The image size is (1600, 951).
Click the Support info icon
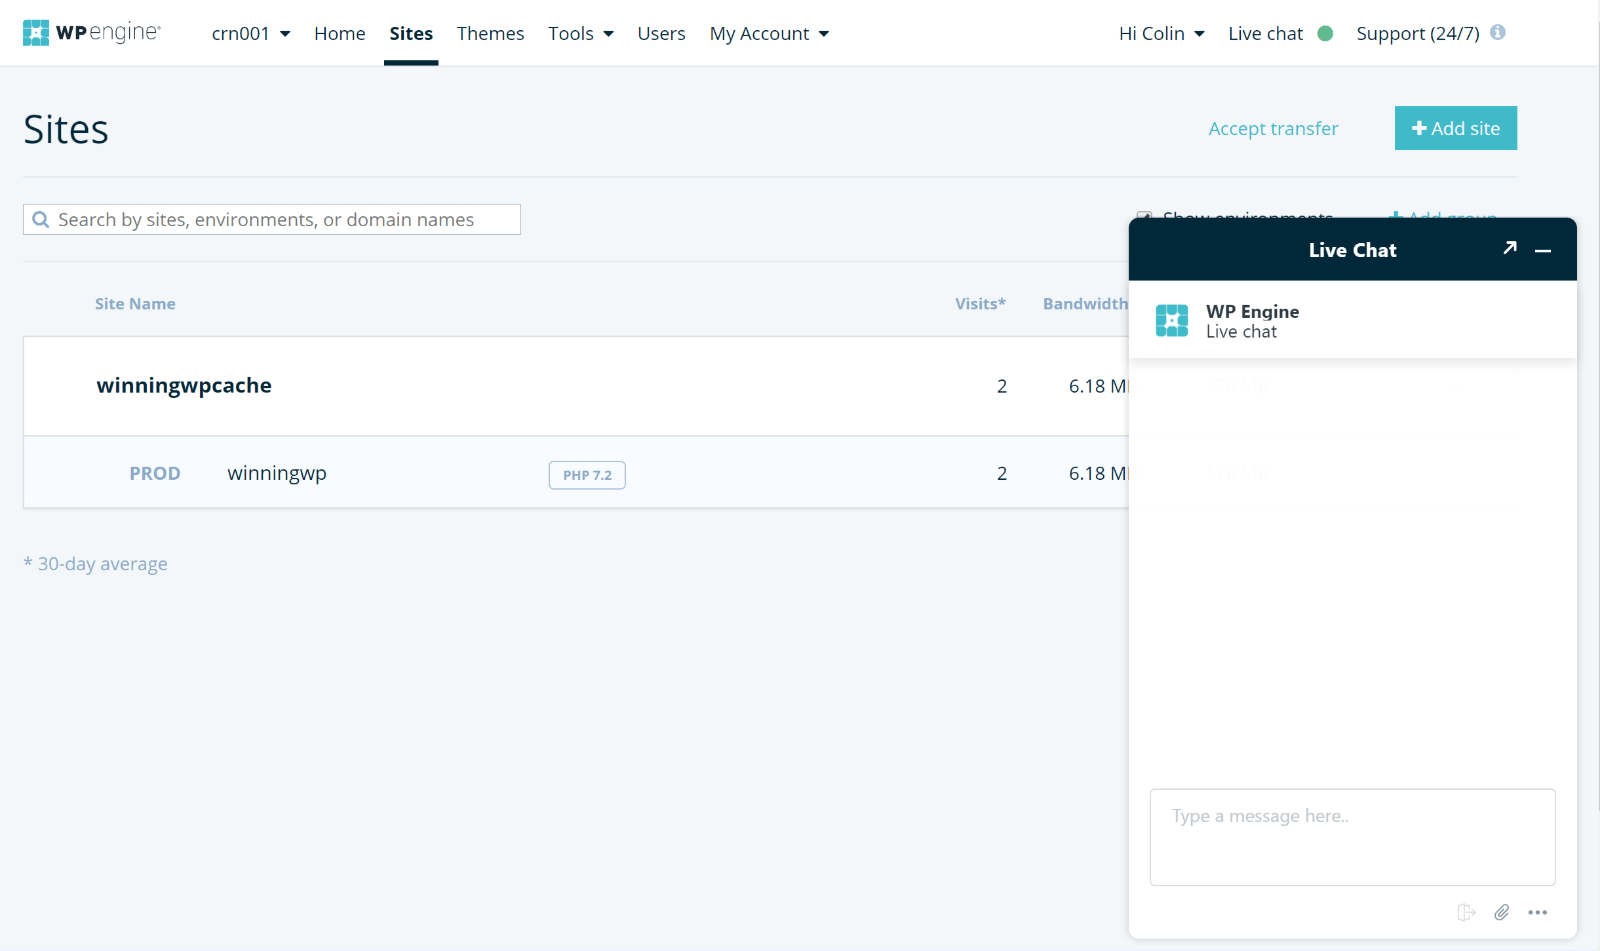pyautogui.click(x=1498, y=32)
